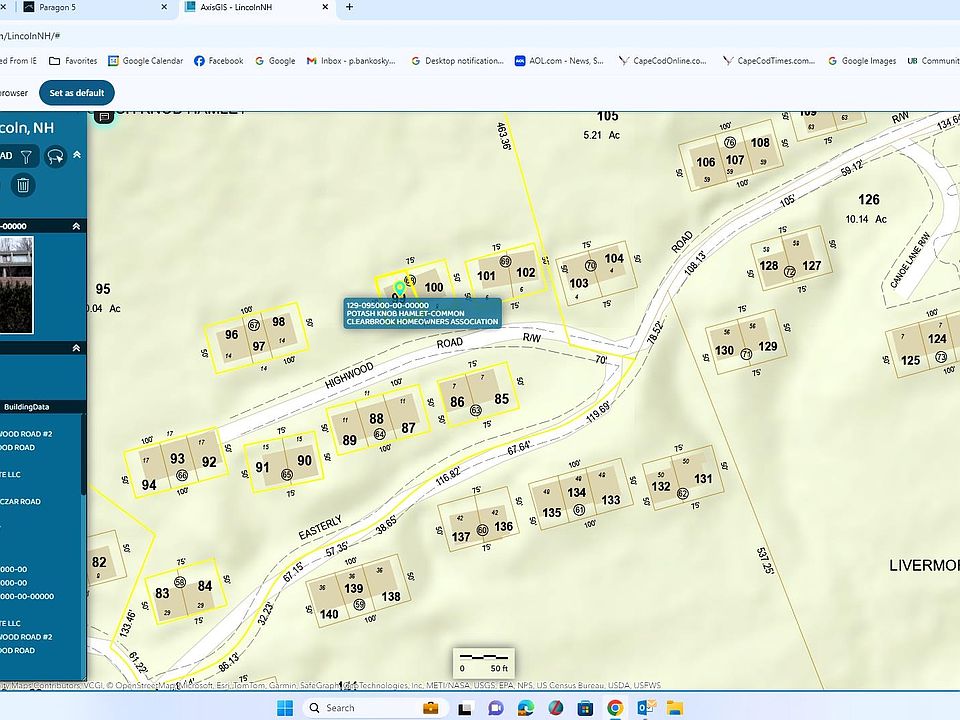Open a new browser tab

(x=349, y=7)
